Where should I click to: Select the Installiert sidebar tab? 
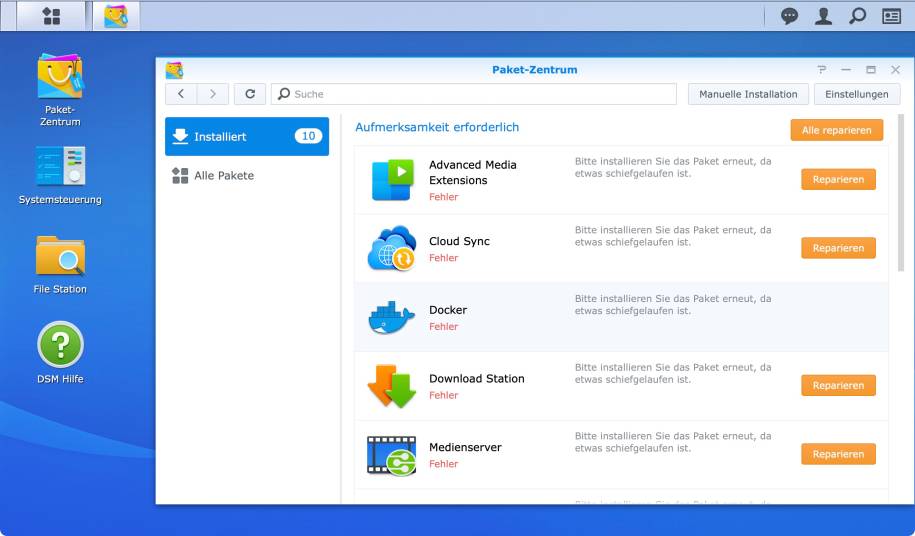pyautogui.click(x=247, y=136)
